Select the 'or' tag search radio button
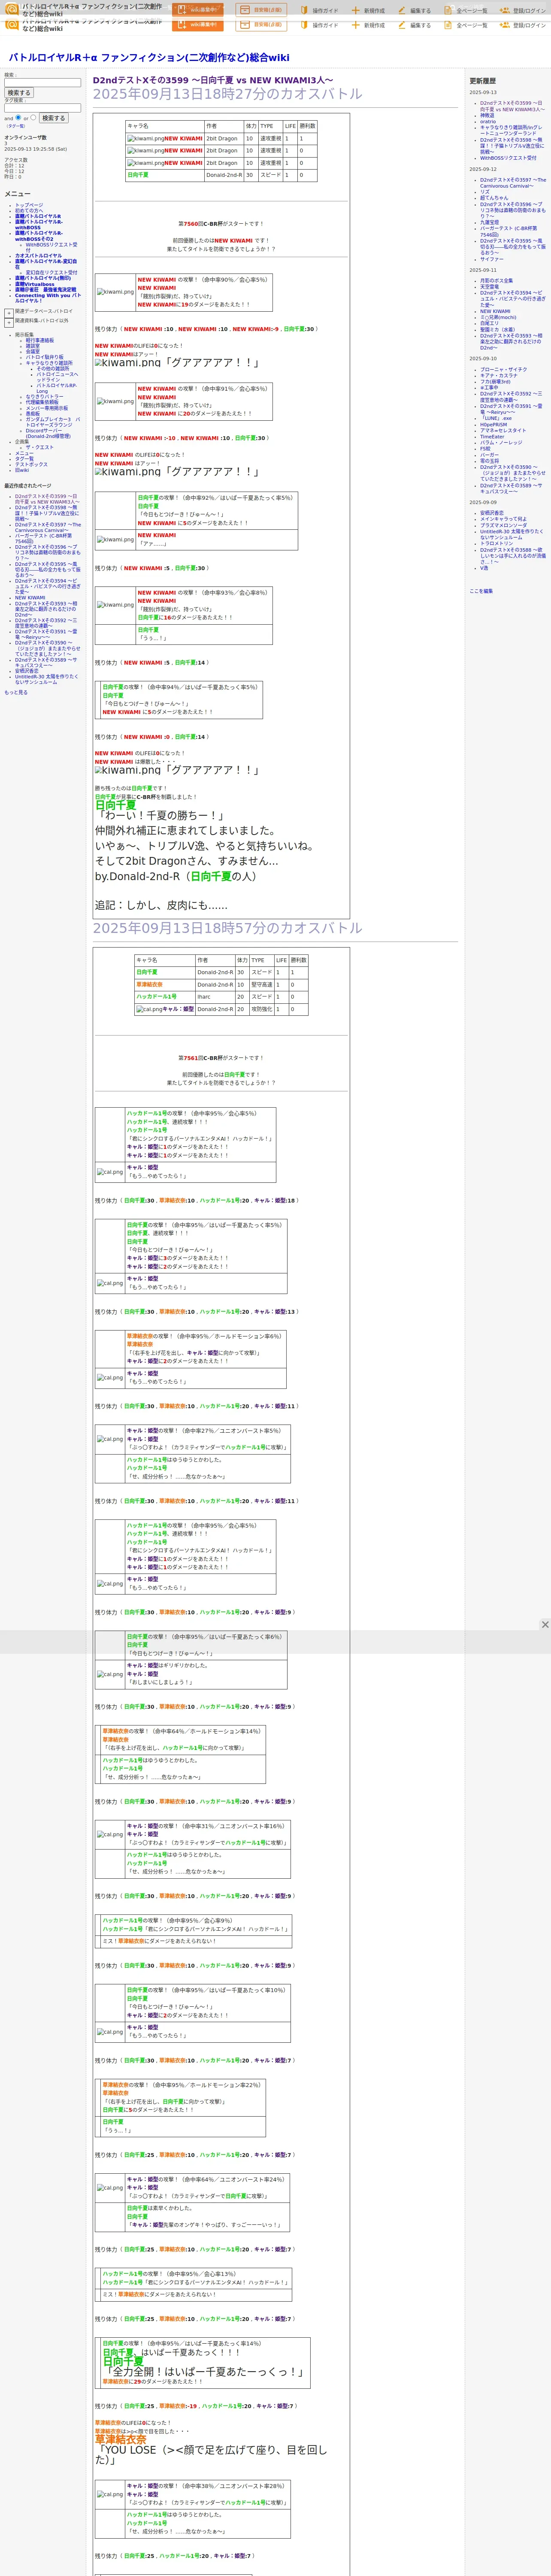551x2576 pixels. pyautogui.click(x=33, y=117)
